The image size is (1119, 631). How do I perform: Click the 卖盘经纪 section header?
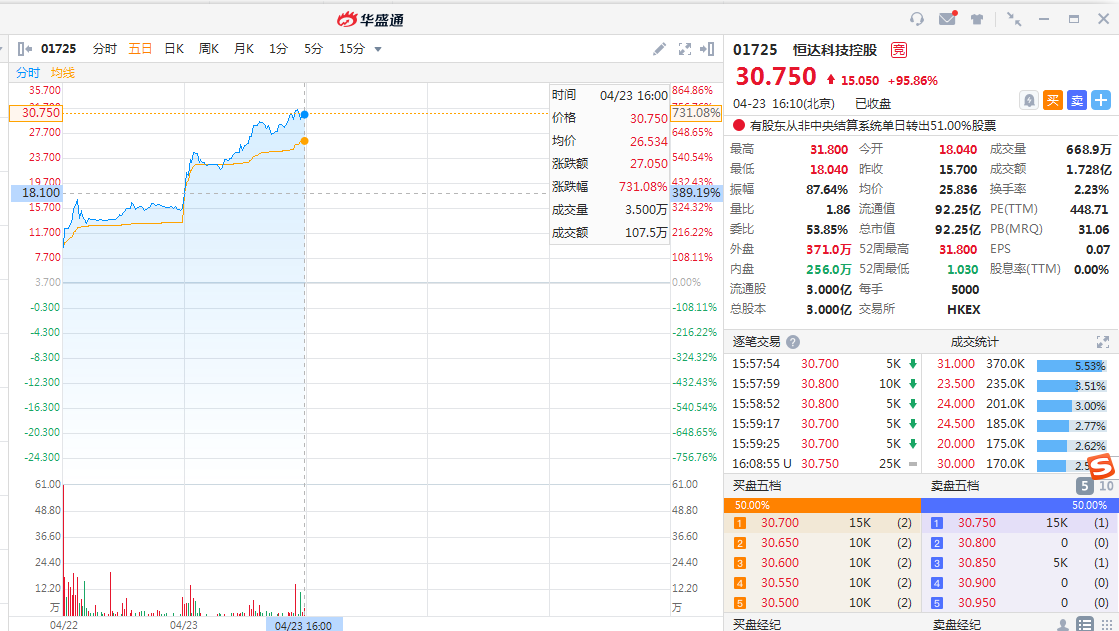[956, 625]
